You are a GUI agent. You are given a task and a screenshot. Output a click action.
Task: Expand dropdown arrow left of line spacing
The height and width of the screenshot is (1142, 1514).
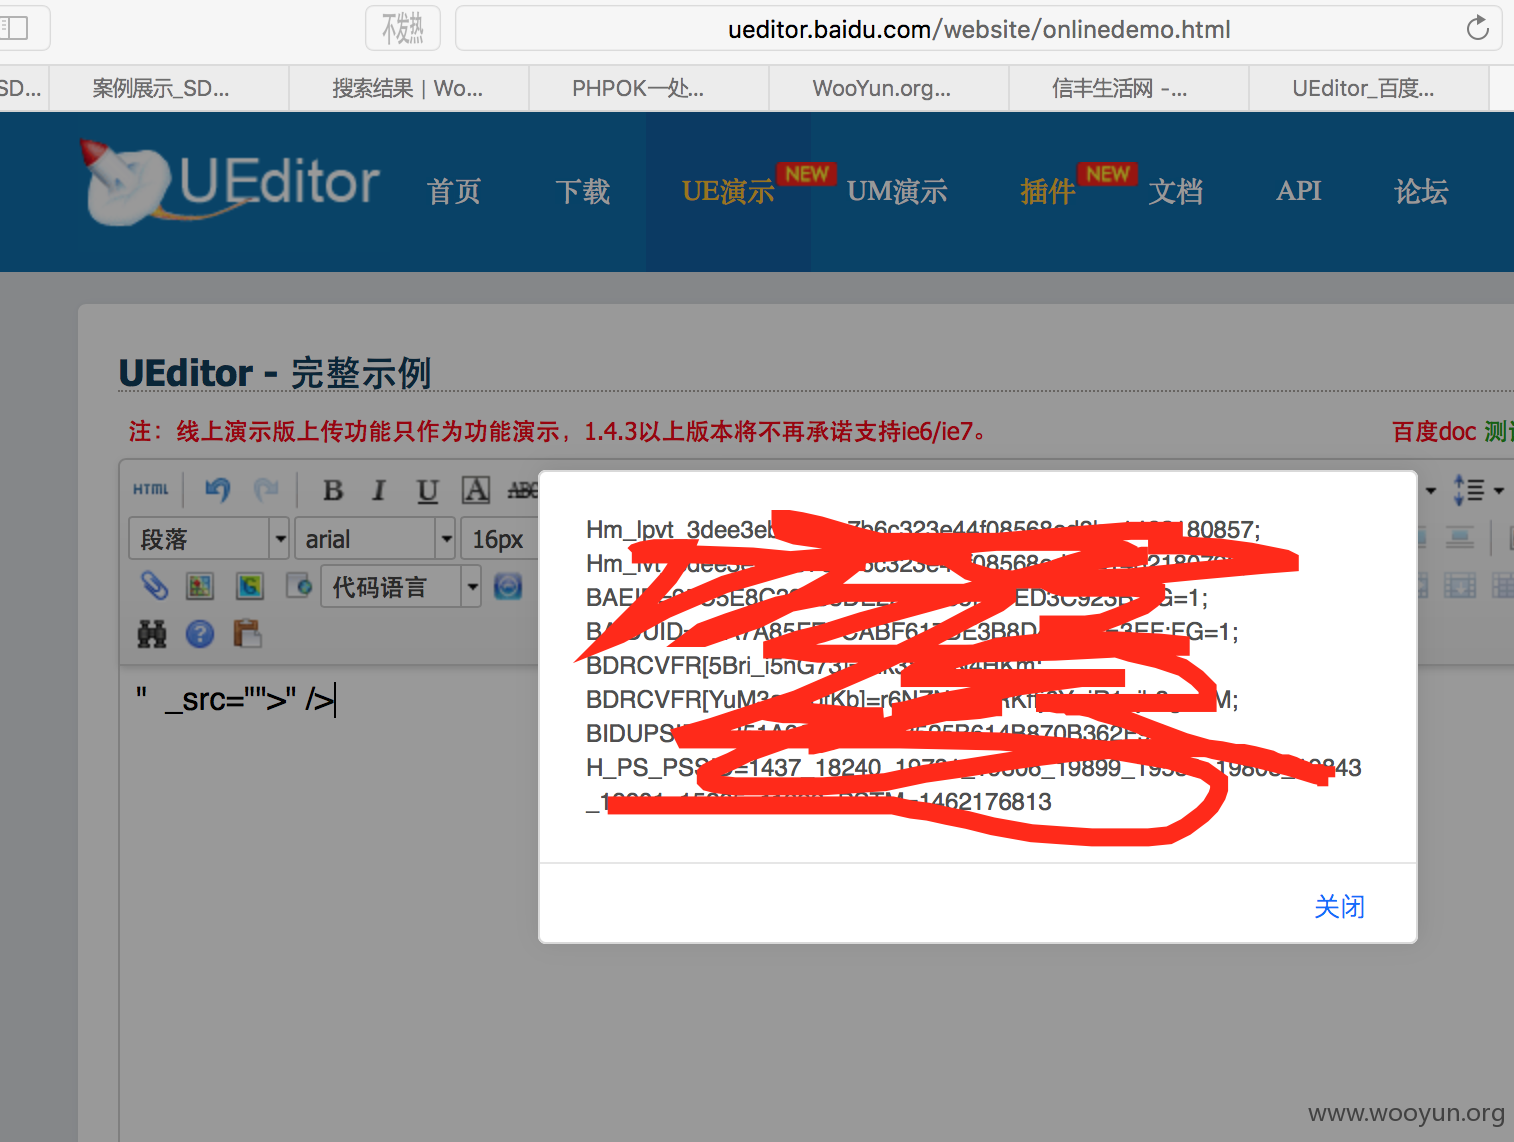(x=1431, y=491)
